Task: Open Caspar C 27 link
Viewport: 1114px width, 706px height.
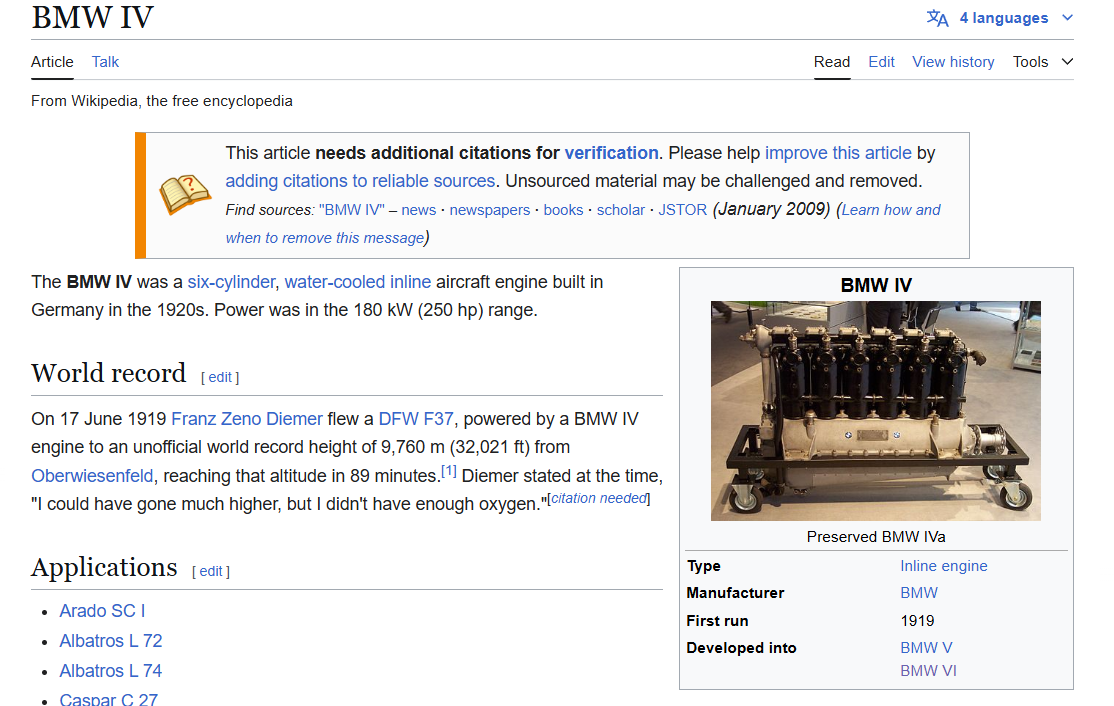Action: [x=109, y=699]
